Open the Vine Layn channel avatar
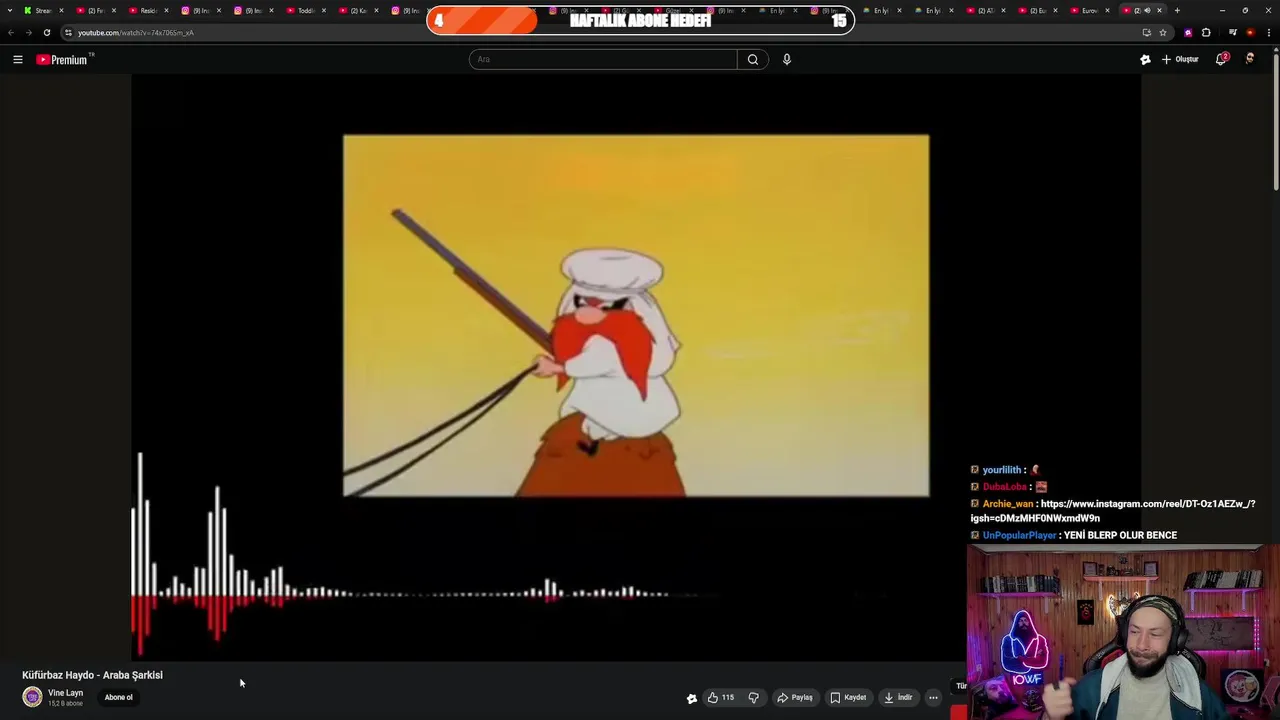 pos(32,697)
